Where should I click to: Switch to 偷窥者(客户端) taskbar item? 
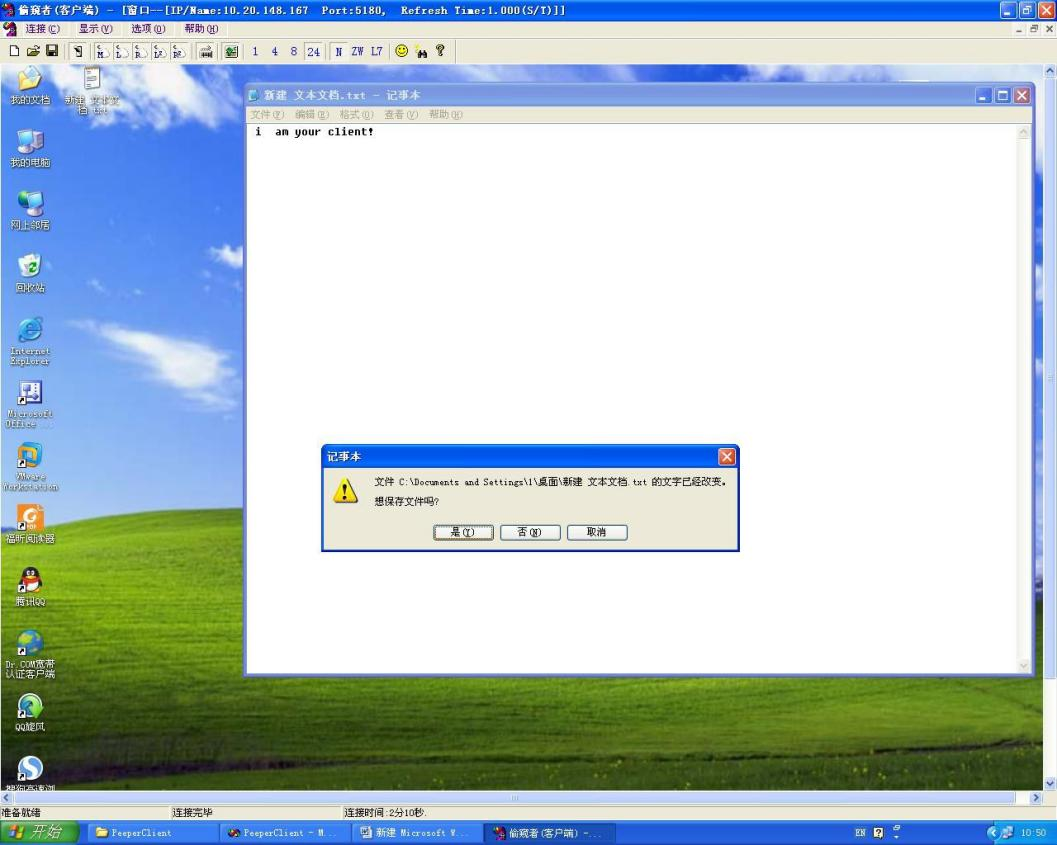coord(549,833)
